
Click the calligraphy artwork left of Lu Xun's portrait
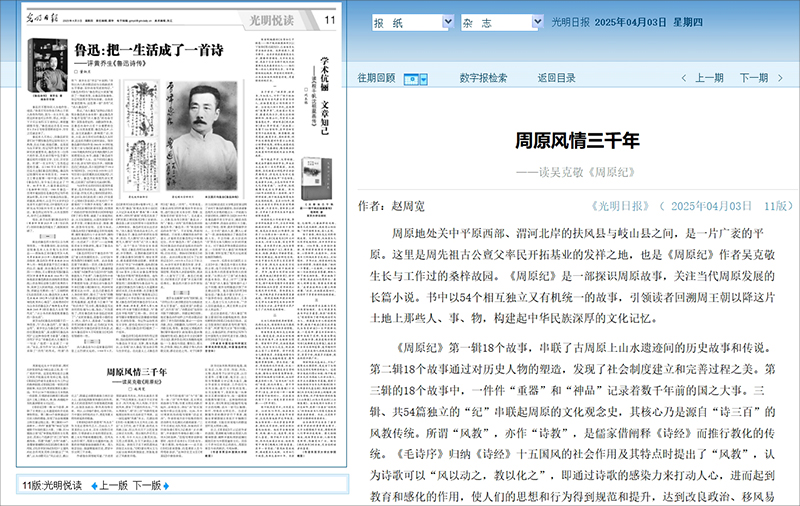(141, 136)
